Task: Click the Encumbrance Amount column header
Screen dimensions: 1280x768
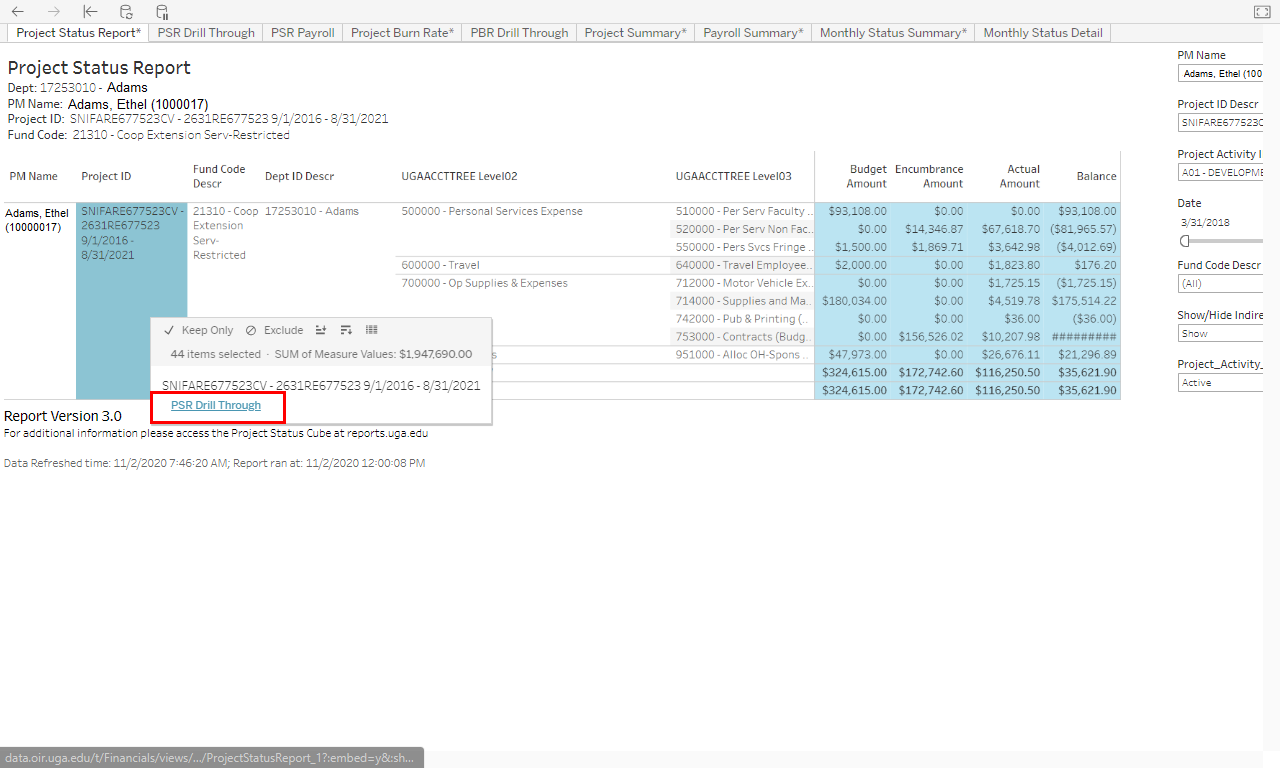Action: [929, 176]
